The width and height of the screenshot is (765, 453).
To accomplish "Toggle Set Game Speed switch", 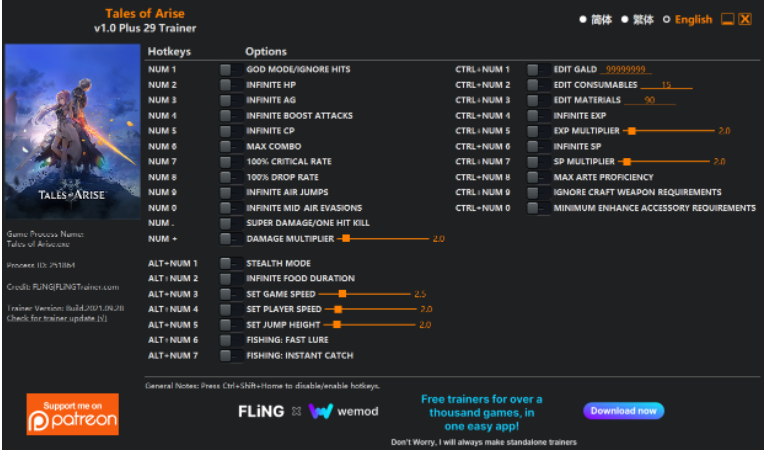I will click(231, 294).
